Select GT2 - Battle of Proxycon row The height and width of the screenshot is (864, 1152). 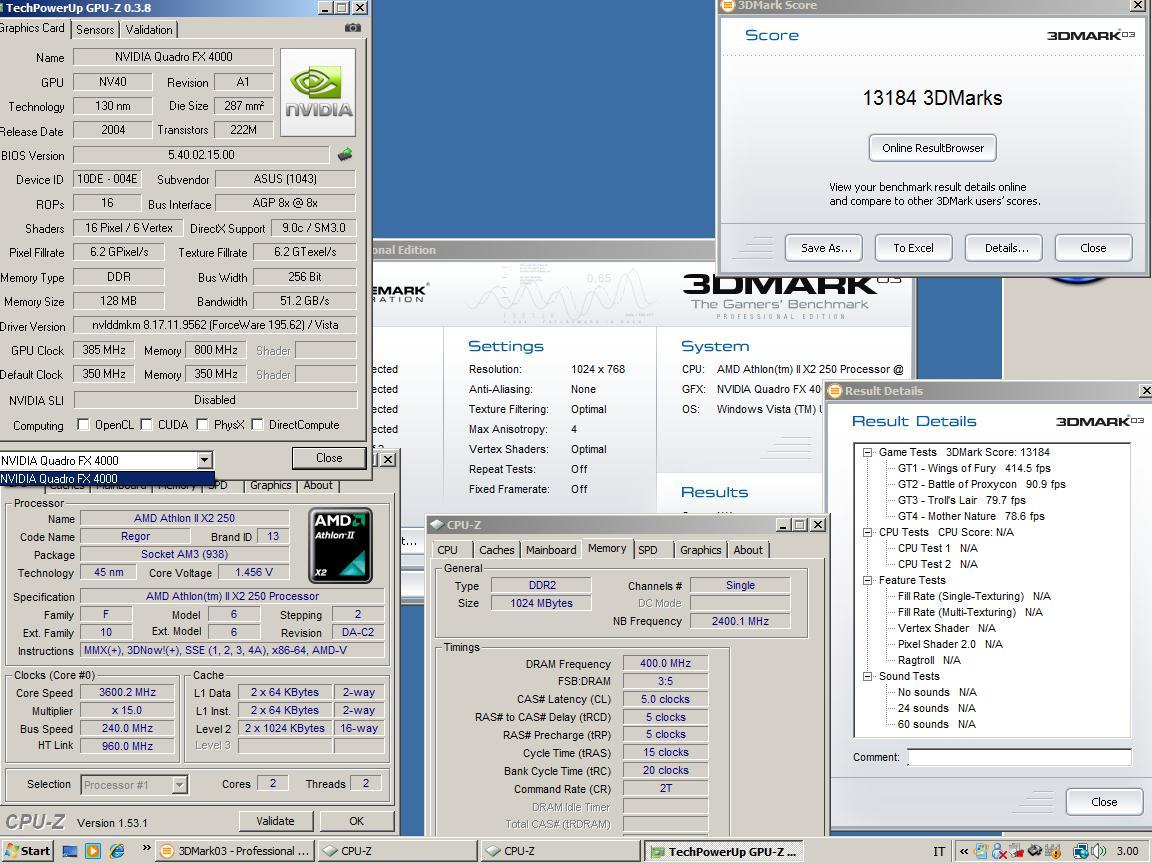pos(982,484)
